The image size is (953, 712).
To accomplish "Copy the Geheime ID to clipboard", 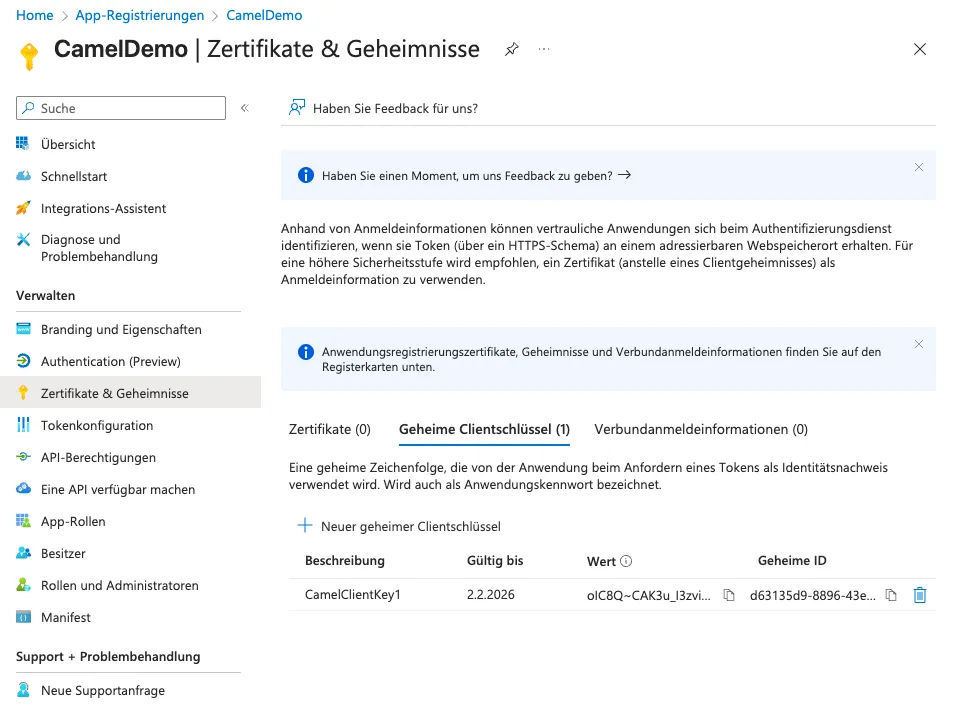I will pos(891,595).
